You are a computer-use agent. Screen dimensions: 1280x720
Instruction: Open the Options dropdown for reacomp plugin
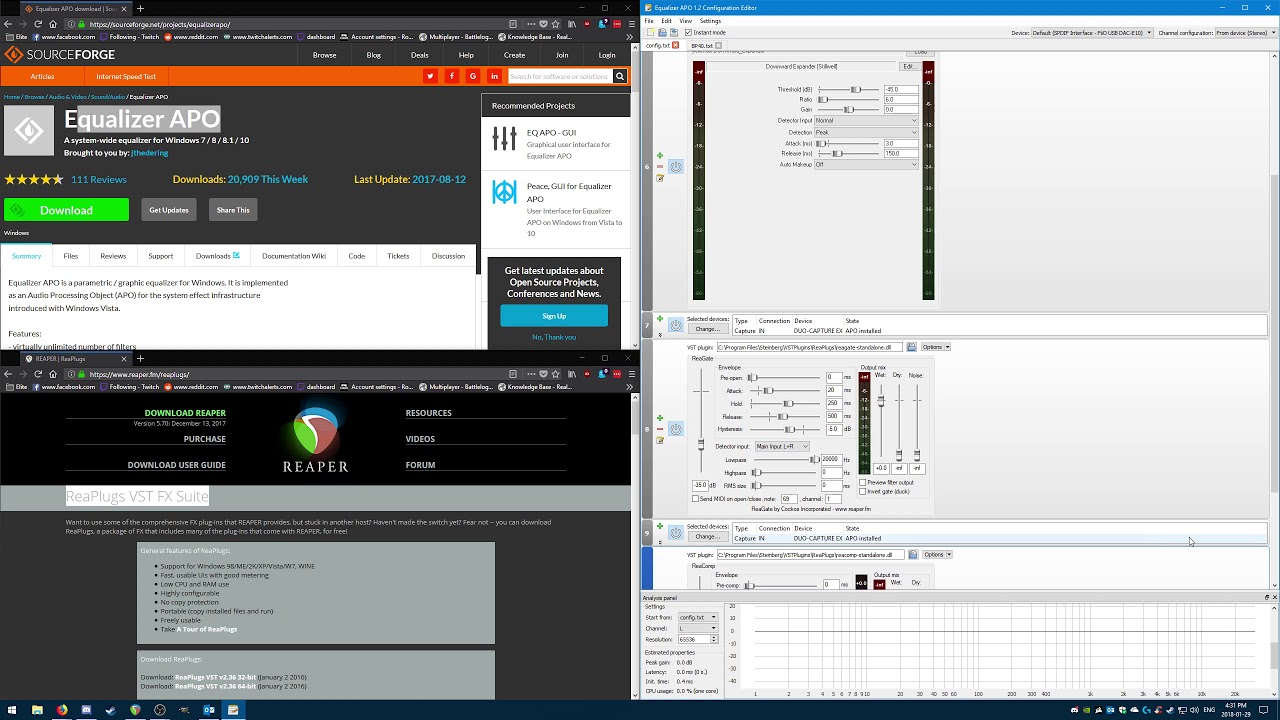coord(937,554)
